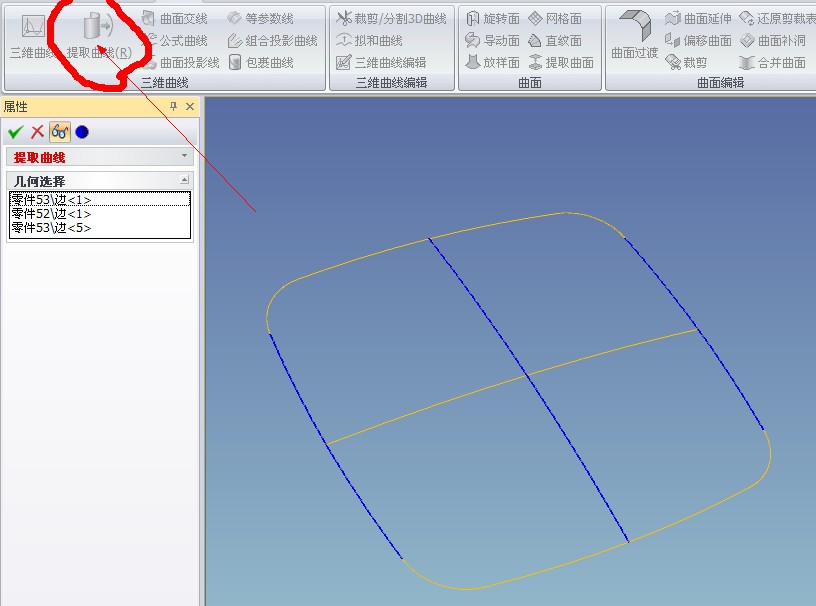The width and height of the screenshot is (816, 606).
Task: Click the 网格面 mesh surface tool
Action: coord(555,19)
